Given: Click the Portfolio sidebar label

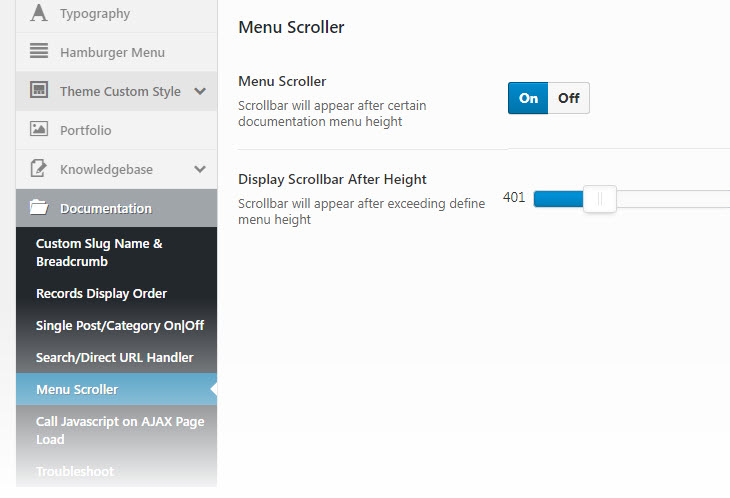Looking at the screenshot, I should [86, 130].
